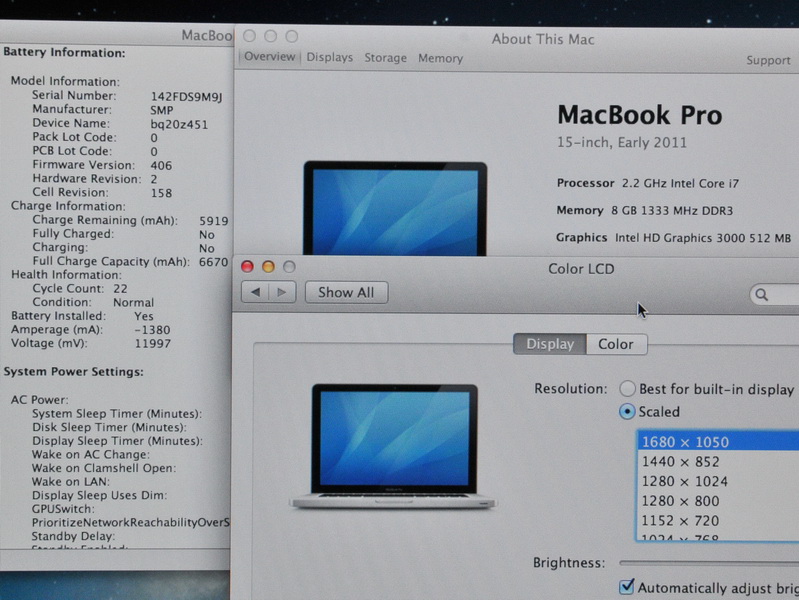The width and height of the screenshot is (799, 600).
Task: Click the Wake on LAN row
Action: 71,481
